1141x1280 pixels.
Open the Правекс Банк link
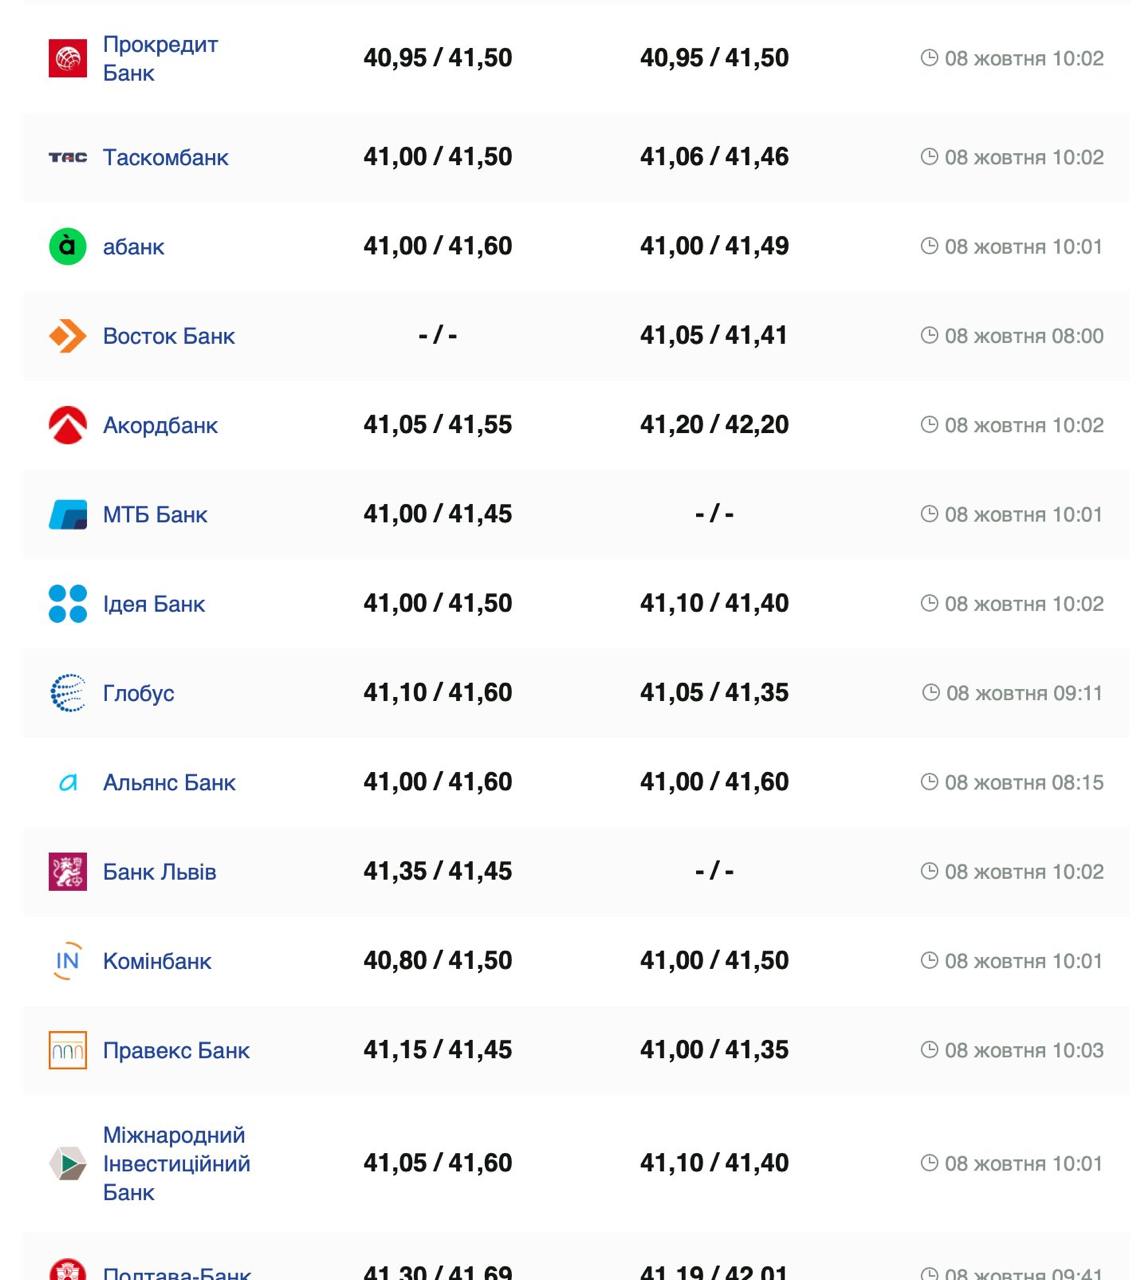176,1050
